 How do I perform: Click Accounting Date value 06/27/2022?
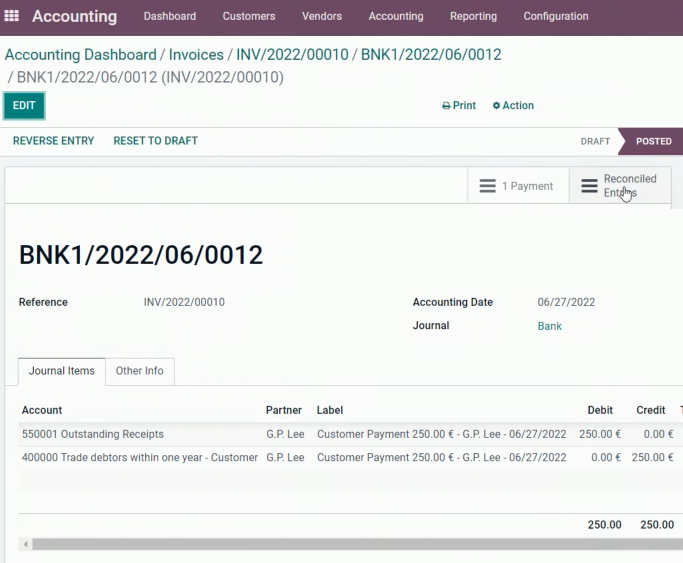566,302
